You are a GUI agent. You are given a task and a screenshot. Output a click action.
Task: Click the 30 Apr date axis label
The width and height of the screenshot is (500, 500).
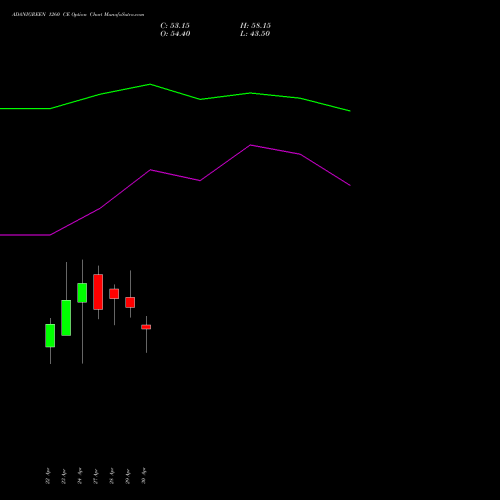[144, 476]
